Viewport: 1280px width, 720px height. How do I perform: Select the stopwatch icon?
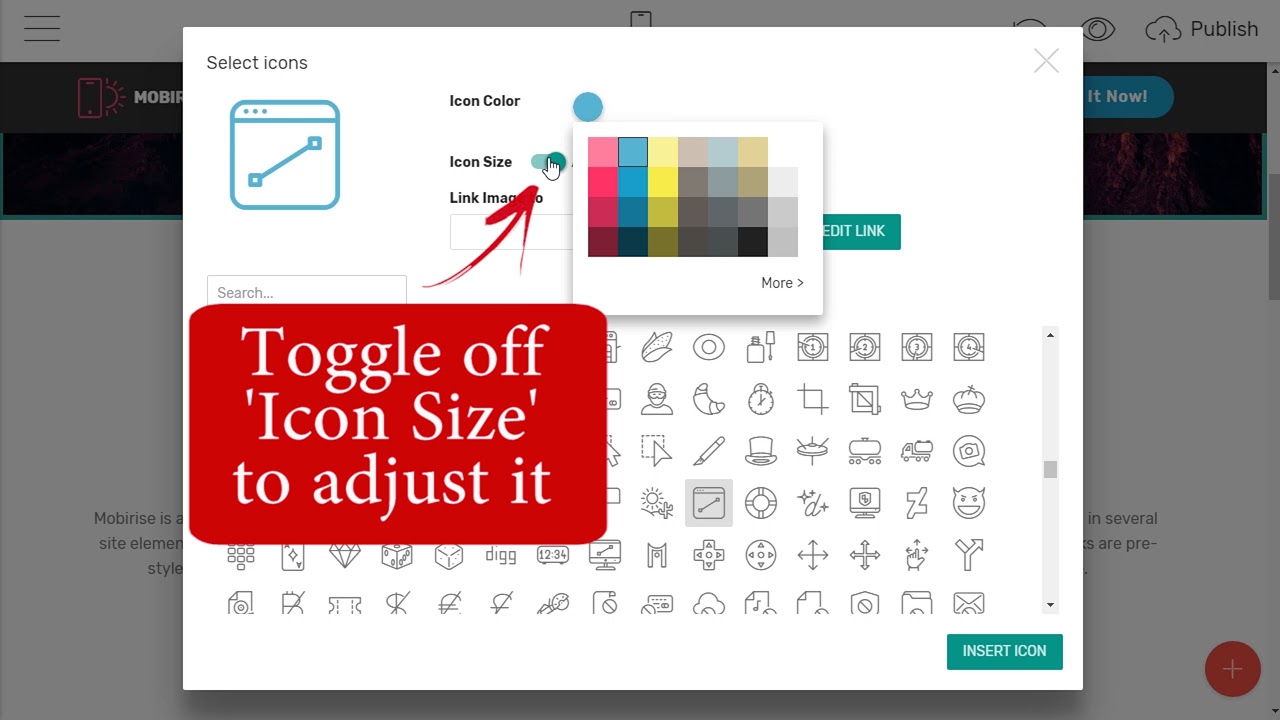(x=761, y=398)
